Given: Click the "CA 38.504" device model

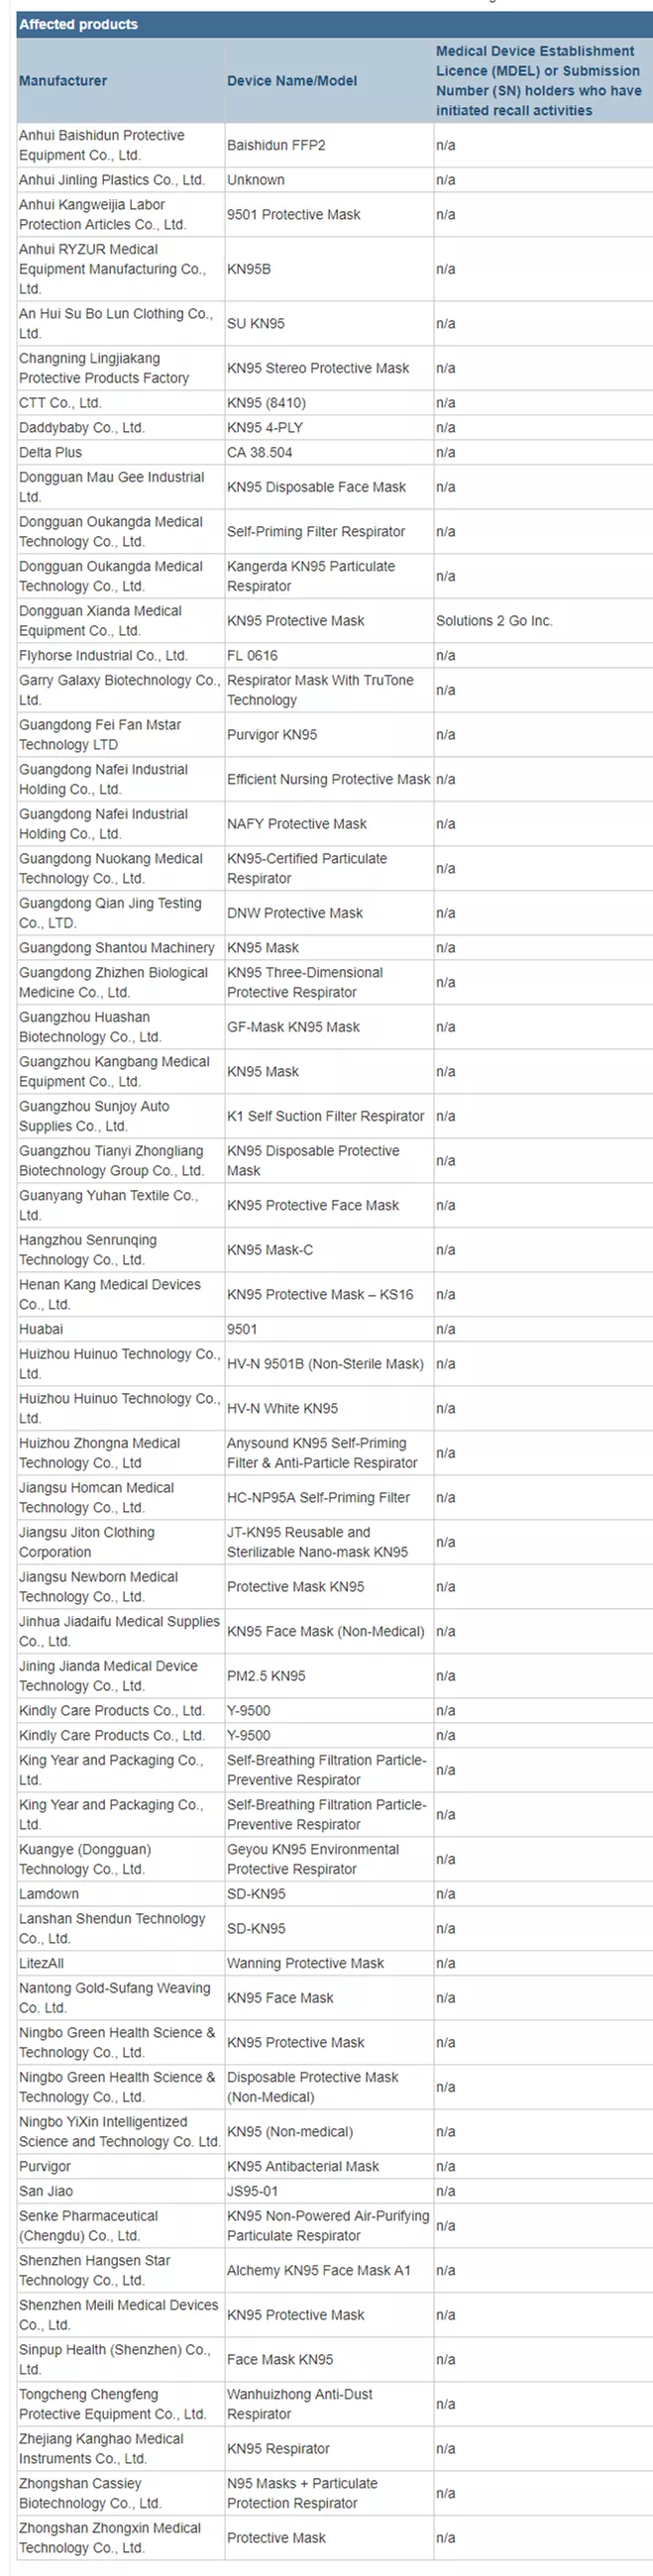Looking at the screenshot, I should (260, 453).
